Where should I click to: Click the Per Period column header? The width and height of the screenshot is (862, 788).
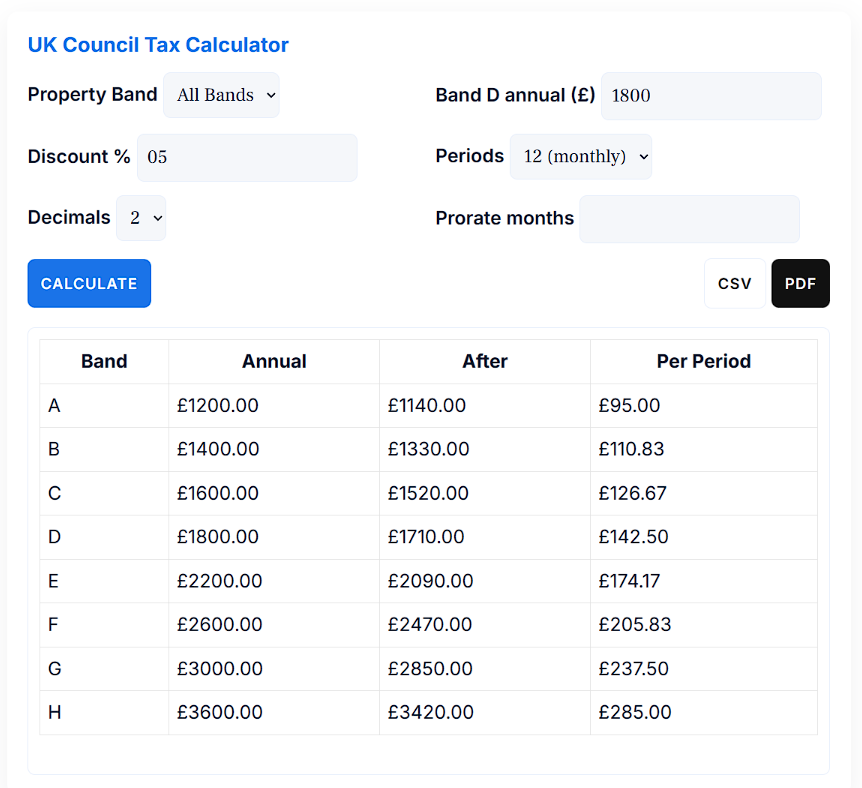(703, 361)
